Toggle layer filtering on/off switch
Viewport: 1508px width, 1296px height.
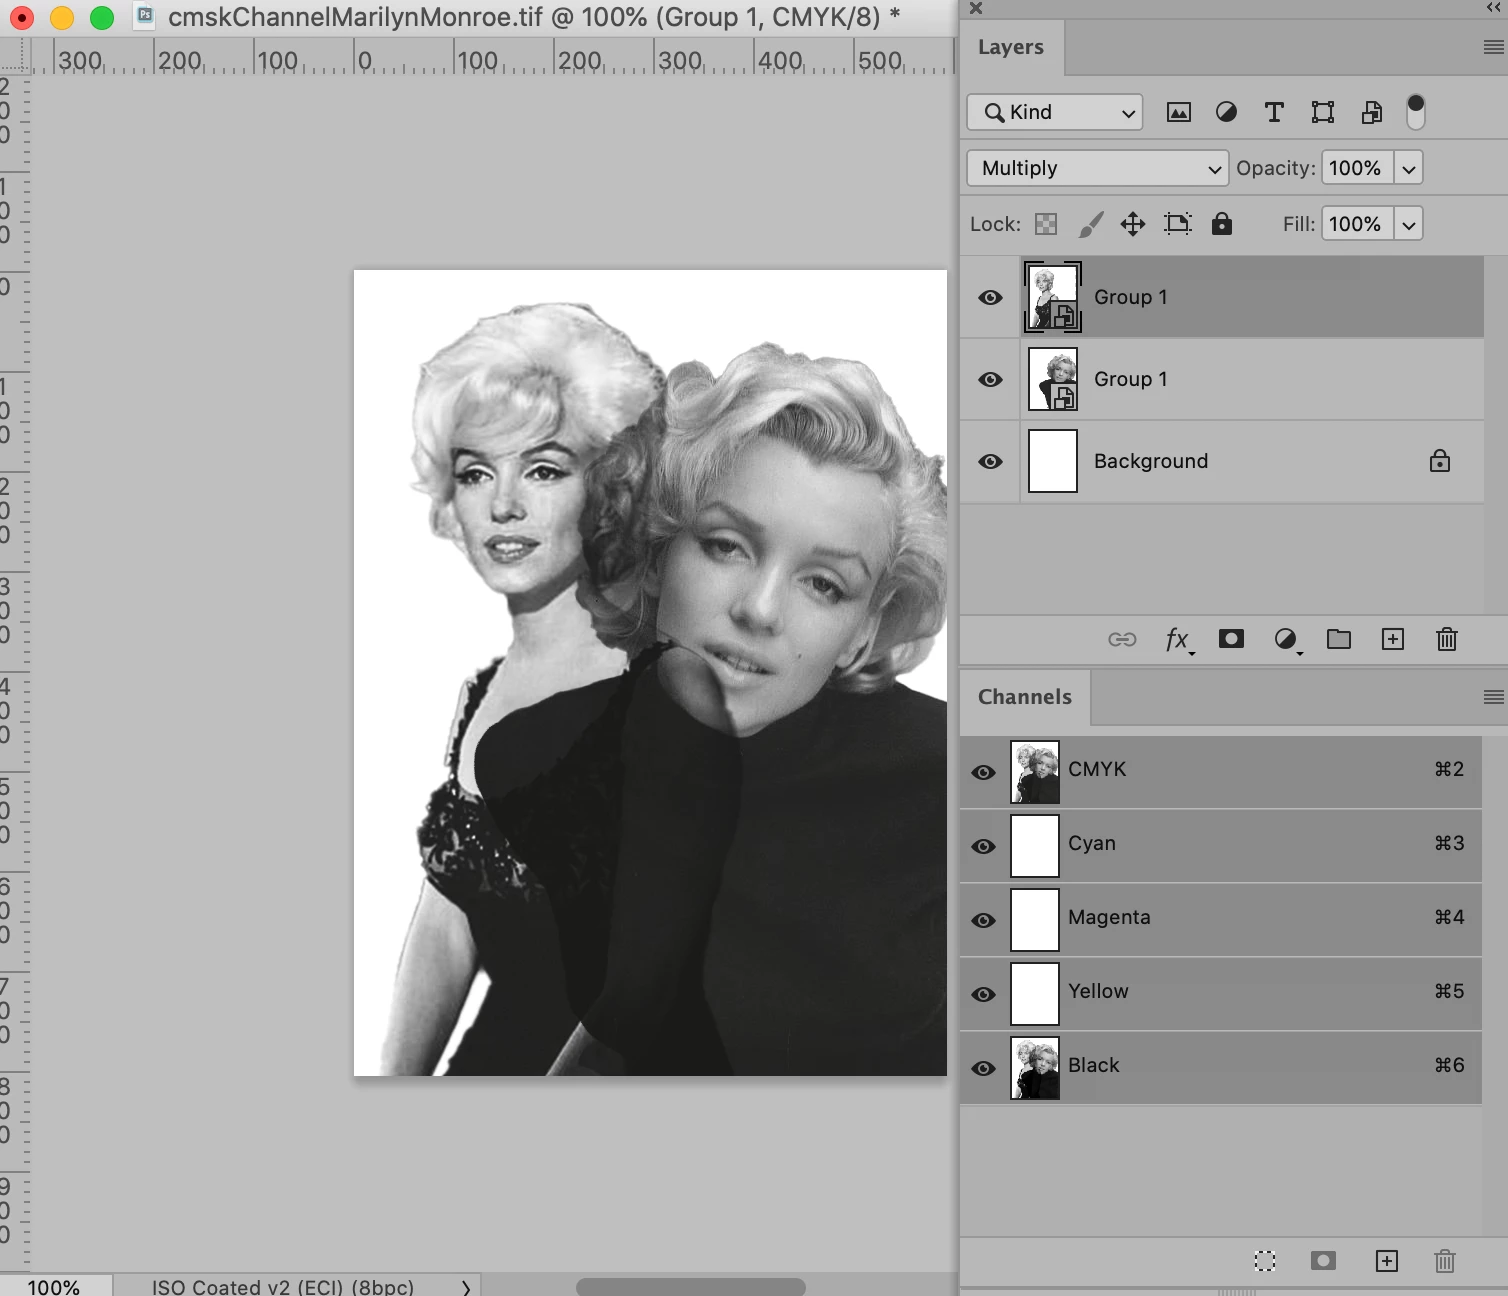pos(1415,112)
